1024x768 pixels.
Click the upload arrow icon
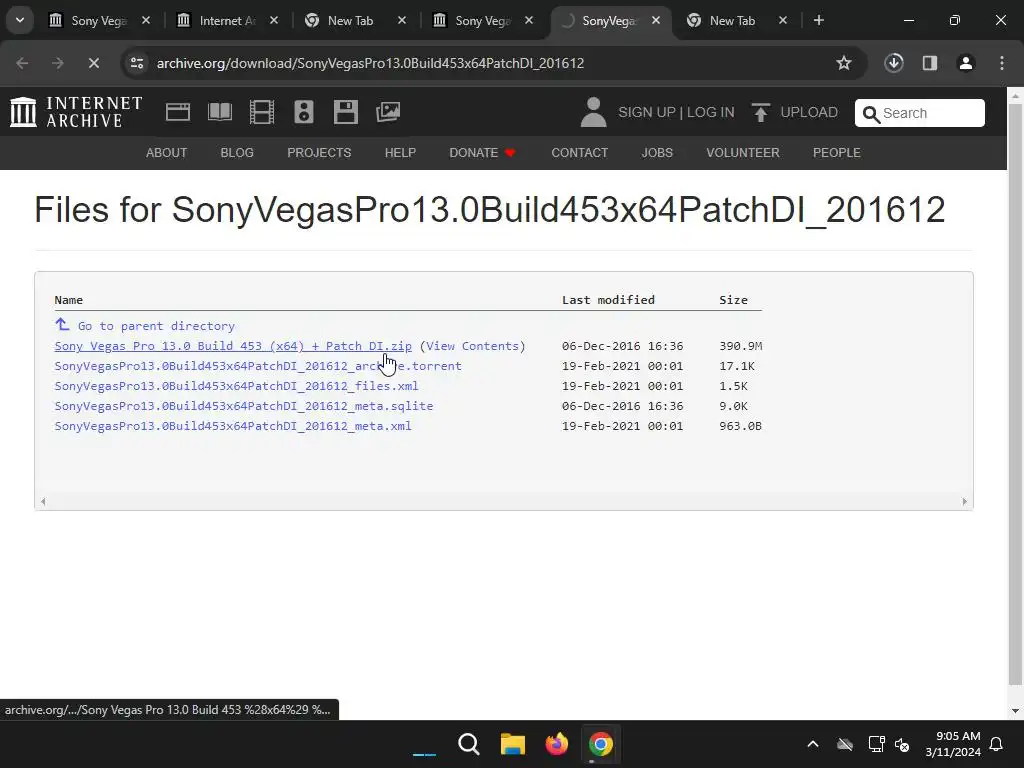pos(760,112)
